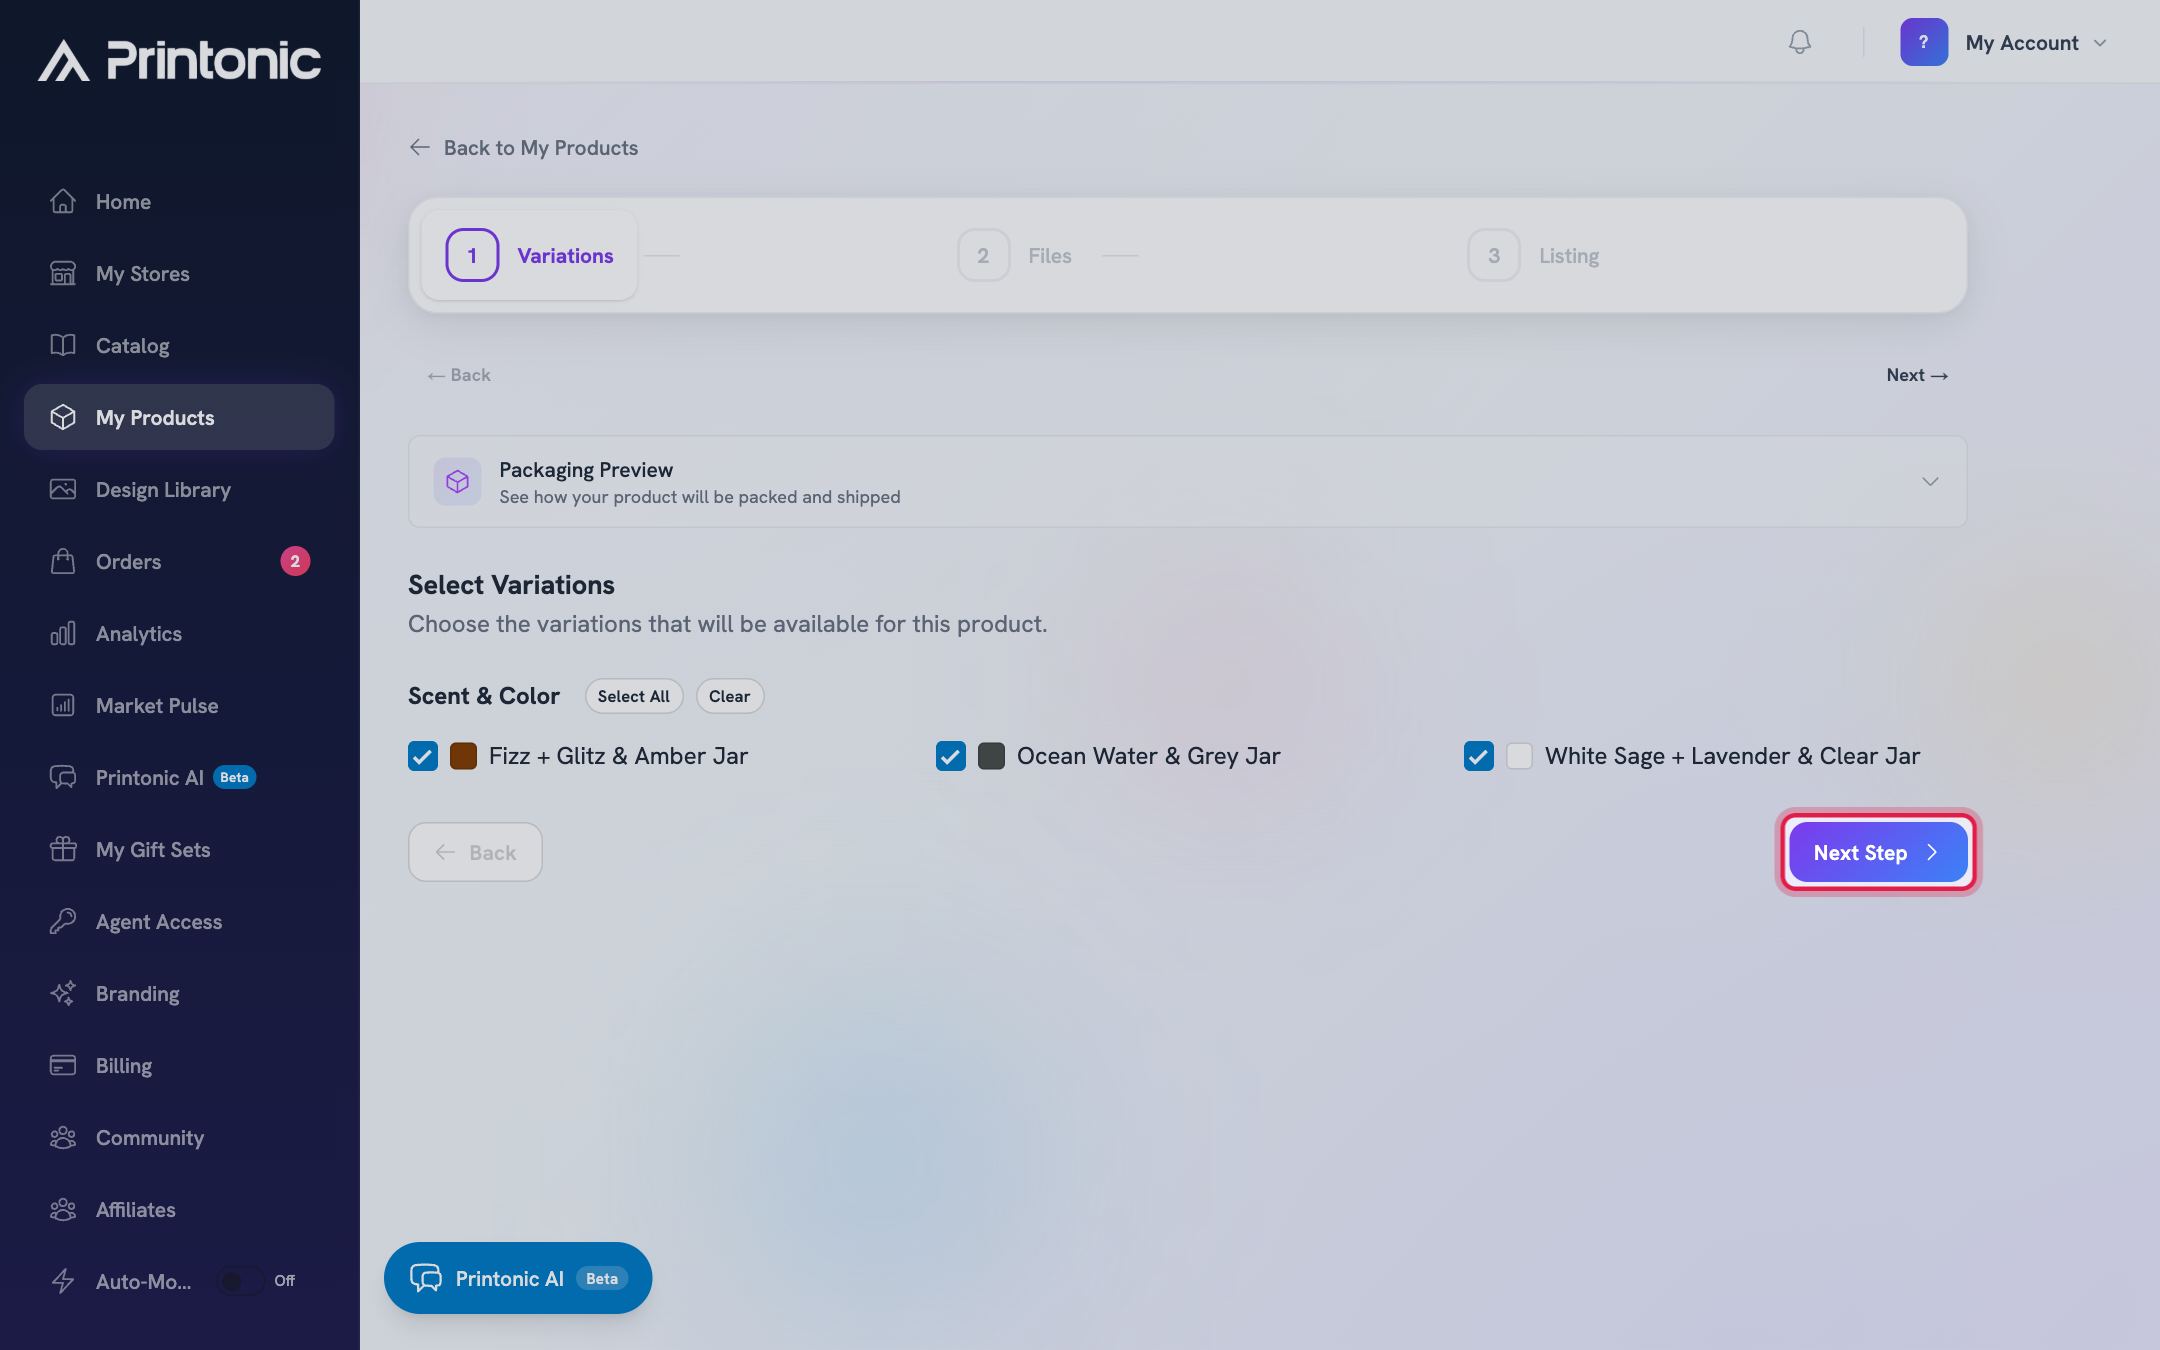2160x1350 pixels.
Task: Click the back arrow beside Back to My Products
Action: (x=420, y=148)
